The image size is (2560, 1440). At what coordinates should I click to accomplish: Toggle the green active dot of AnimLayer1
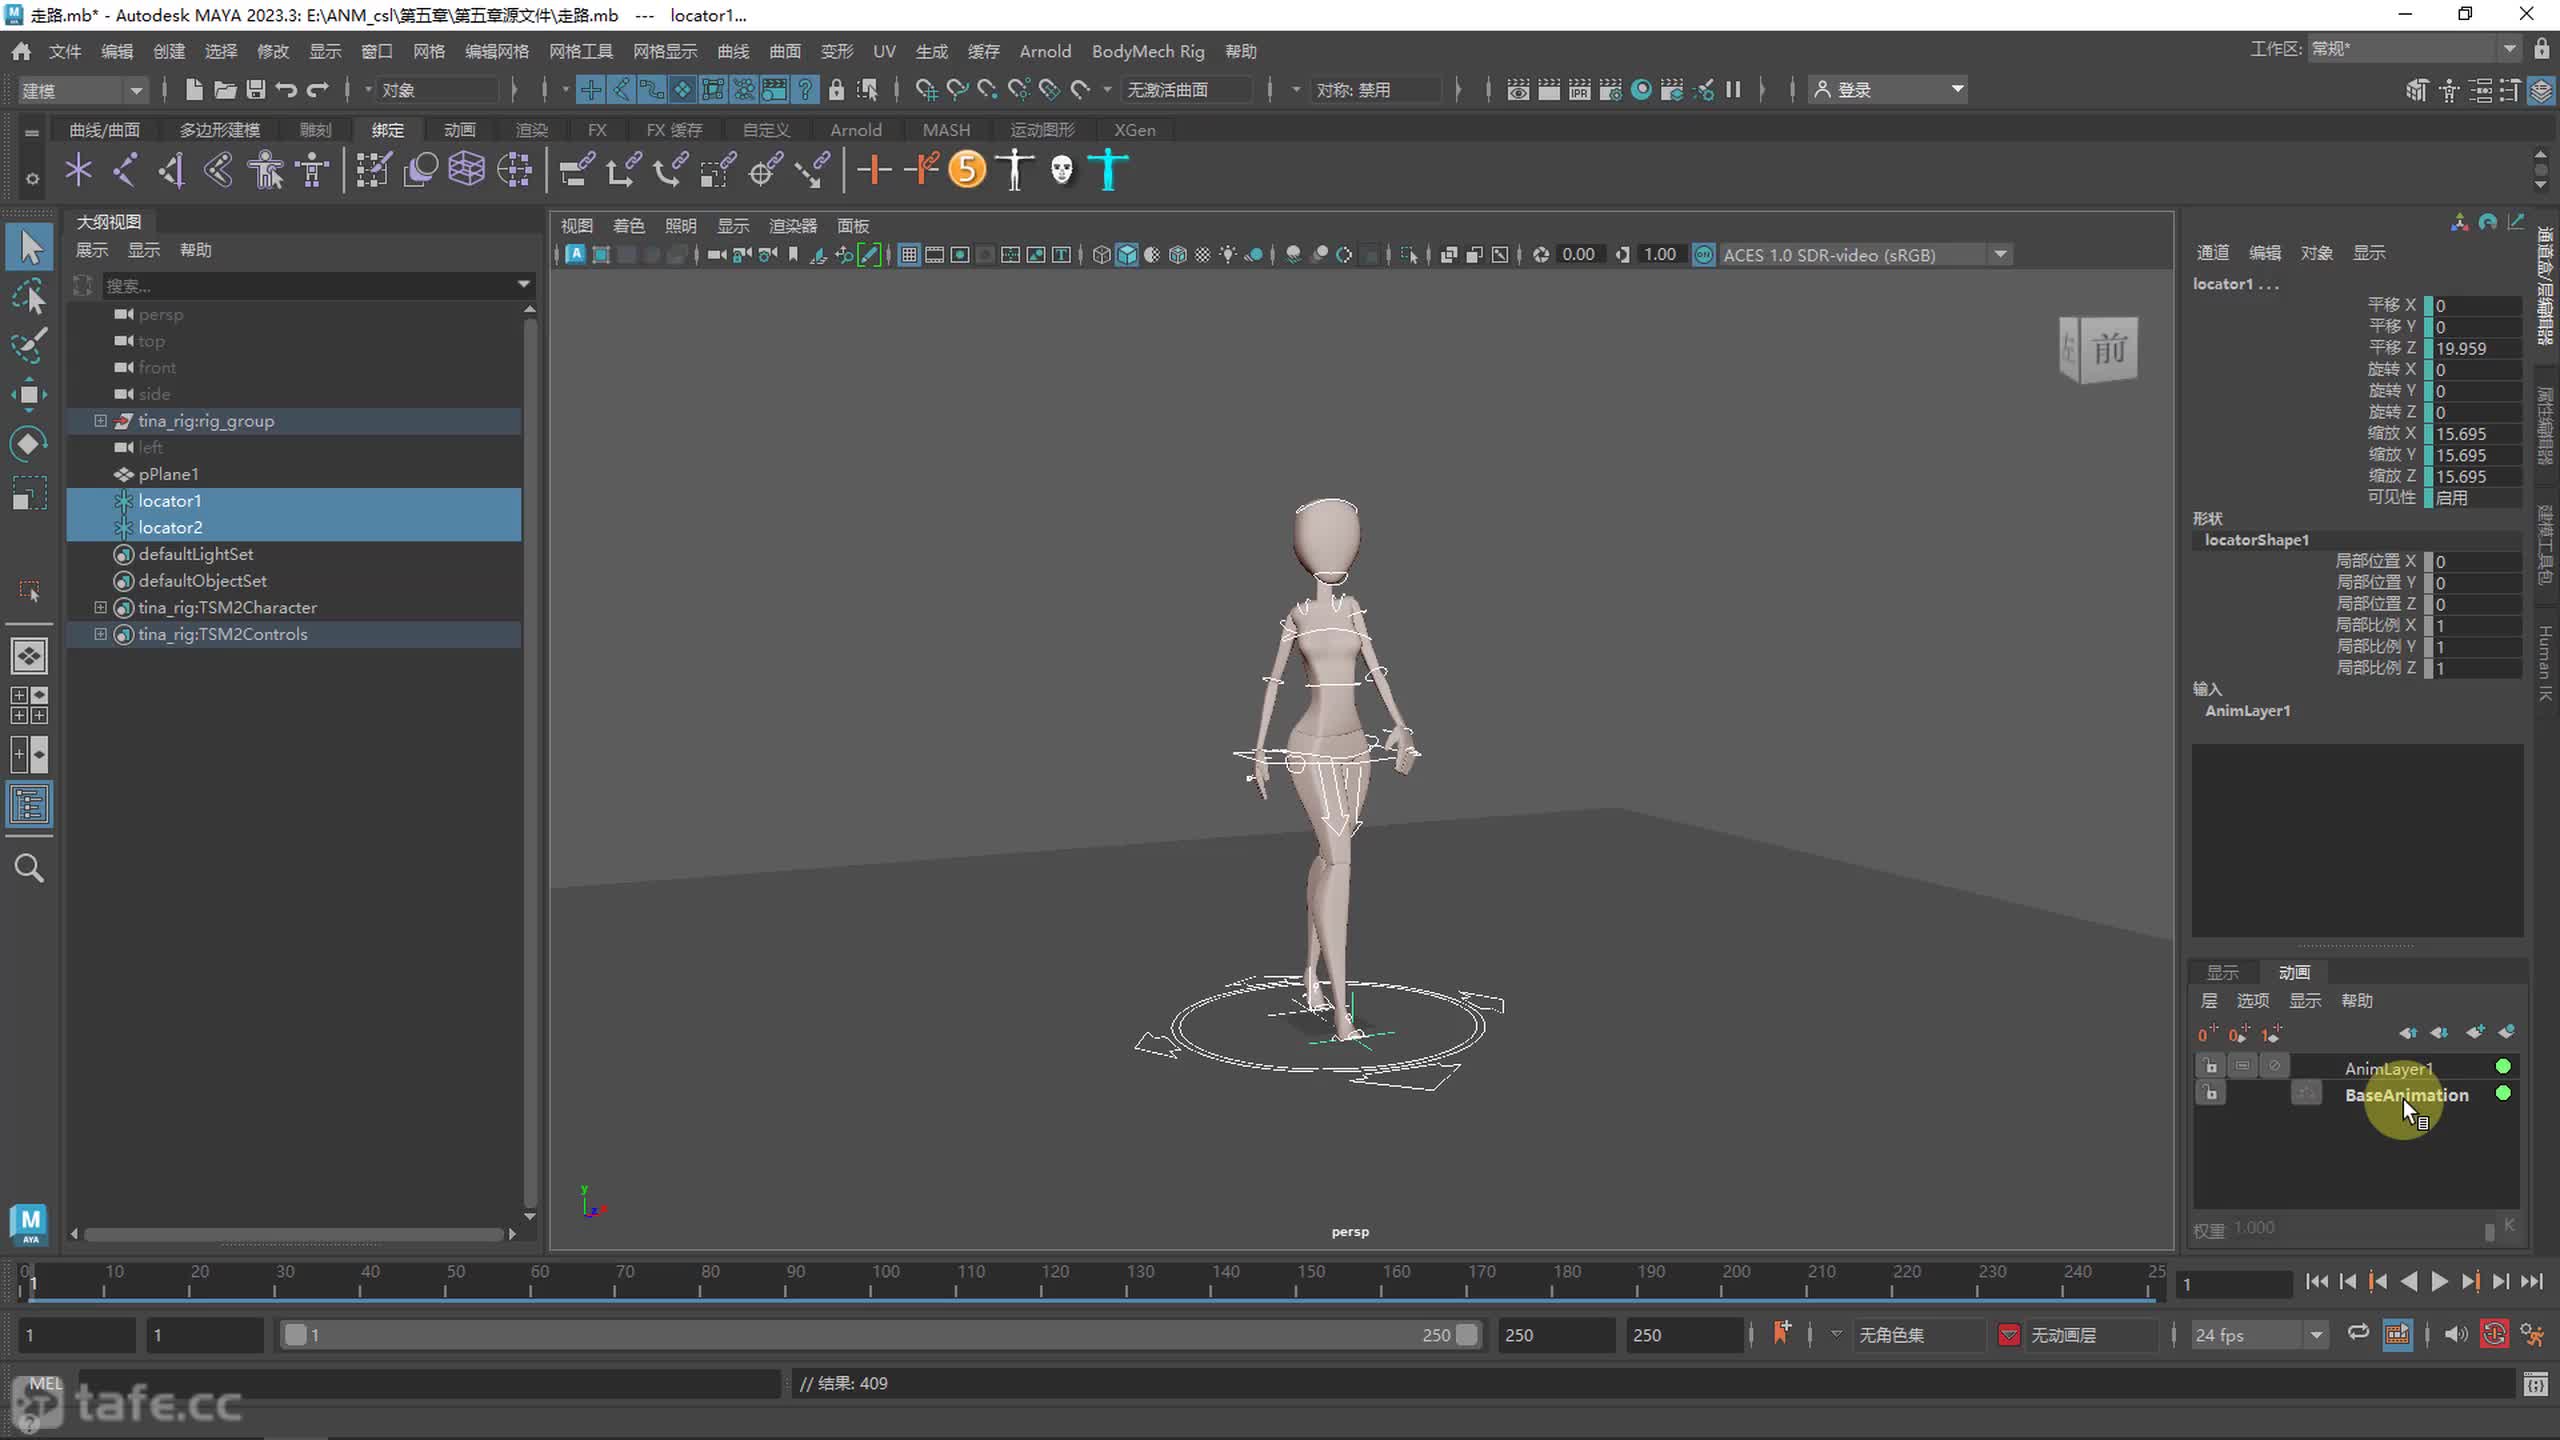2503,1066
